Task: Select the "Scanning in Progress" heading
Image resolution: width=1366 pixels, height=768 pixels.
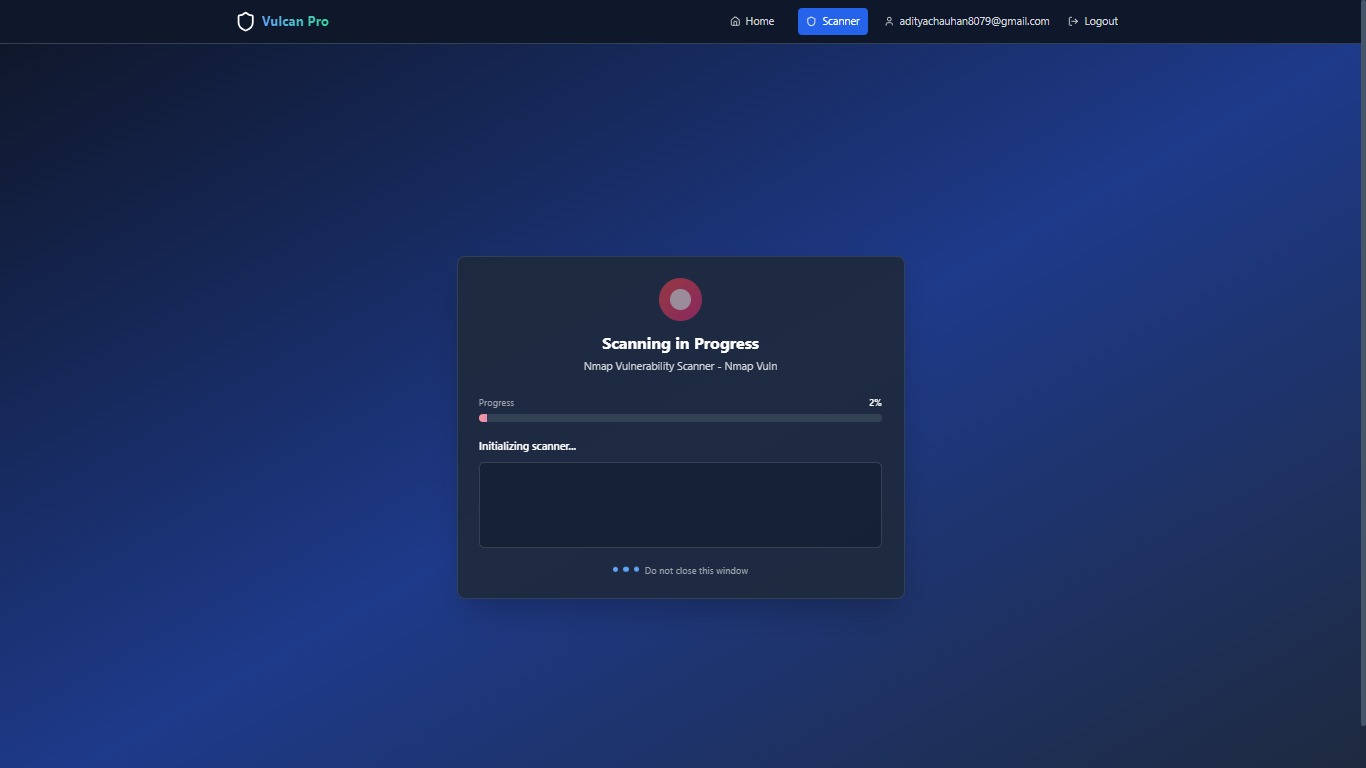Action: (x=680, y=344)
